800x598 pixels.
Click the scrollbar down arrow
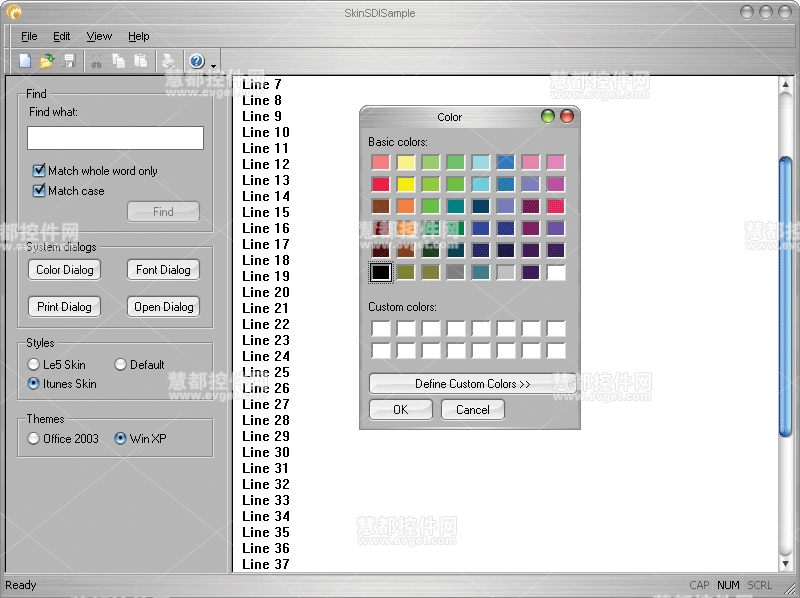(x=786, y=563)
